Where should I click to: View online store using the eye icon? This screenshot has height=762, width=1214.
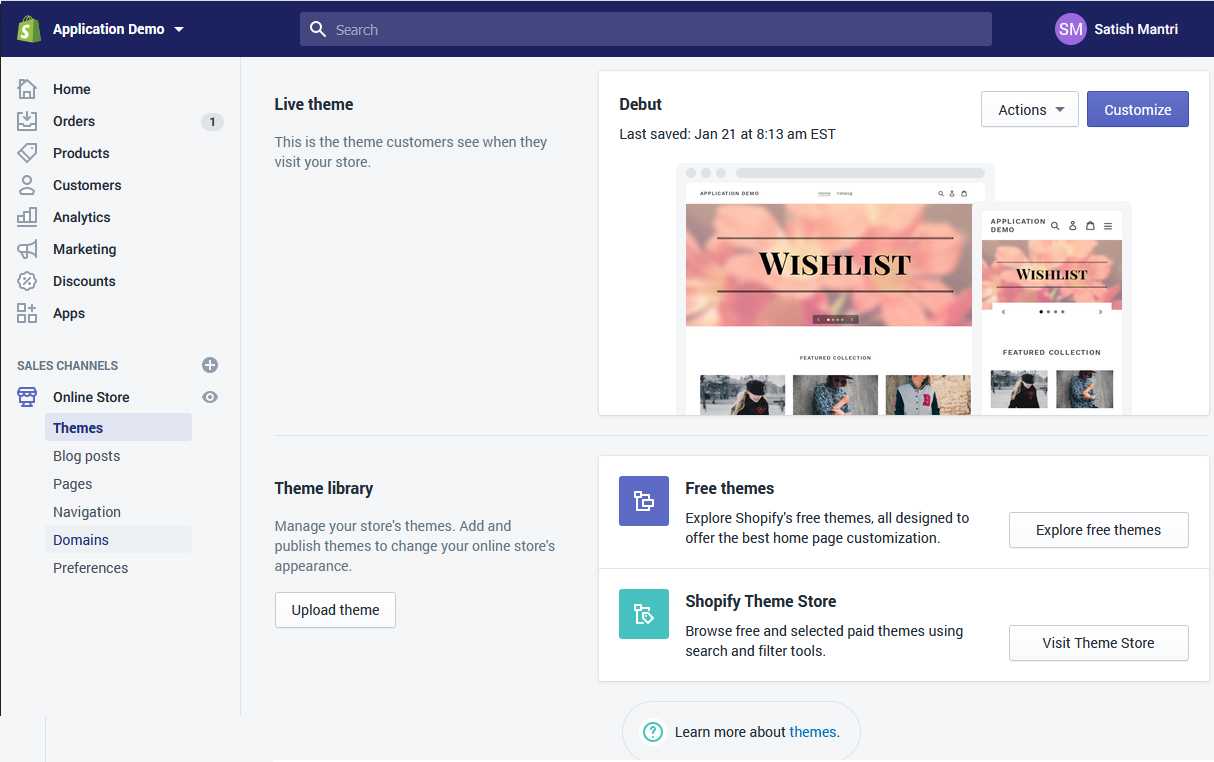click(x=210, y=397)
